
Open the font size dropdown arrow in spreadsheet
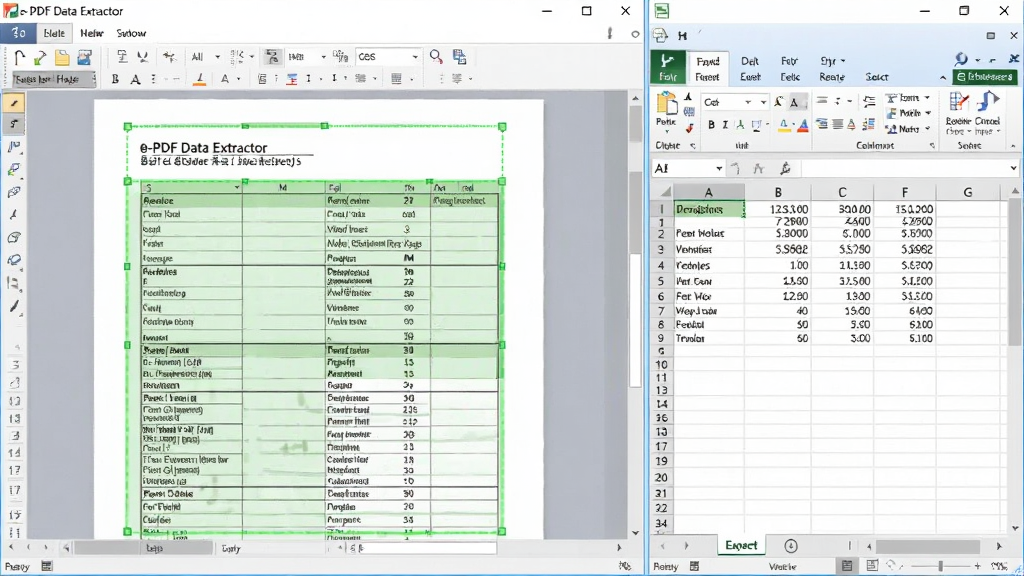(763, 103)
